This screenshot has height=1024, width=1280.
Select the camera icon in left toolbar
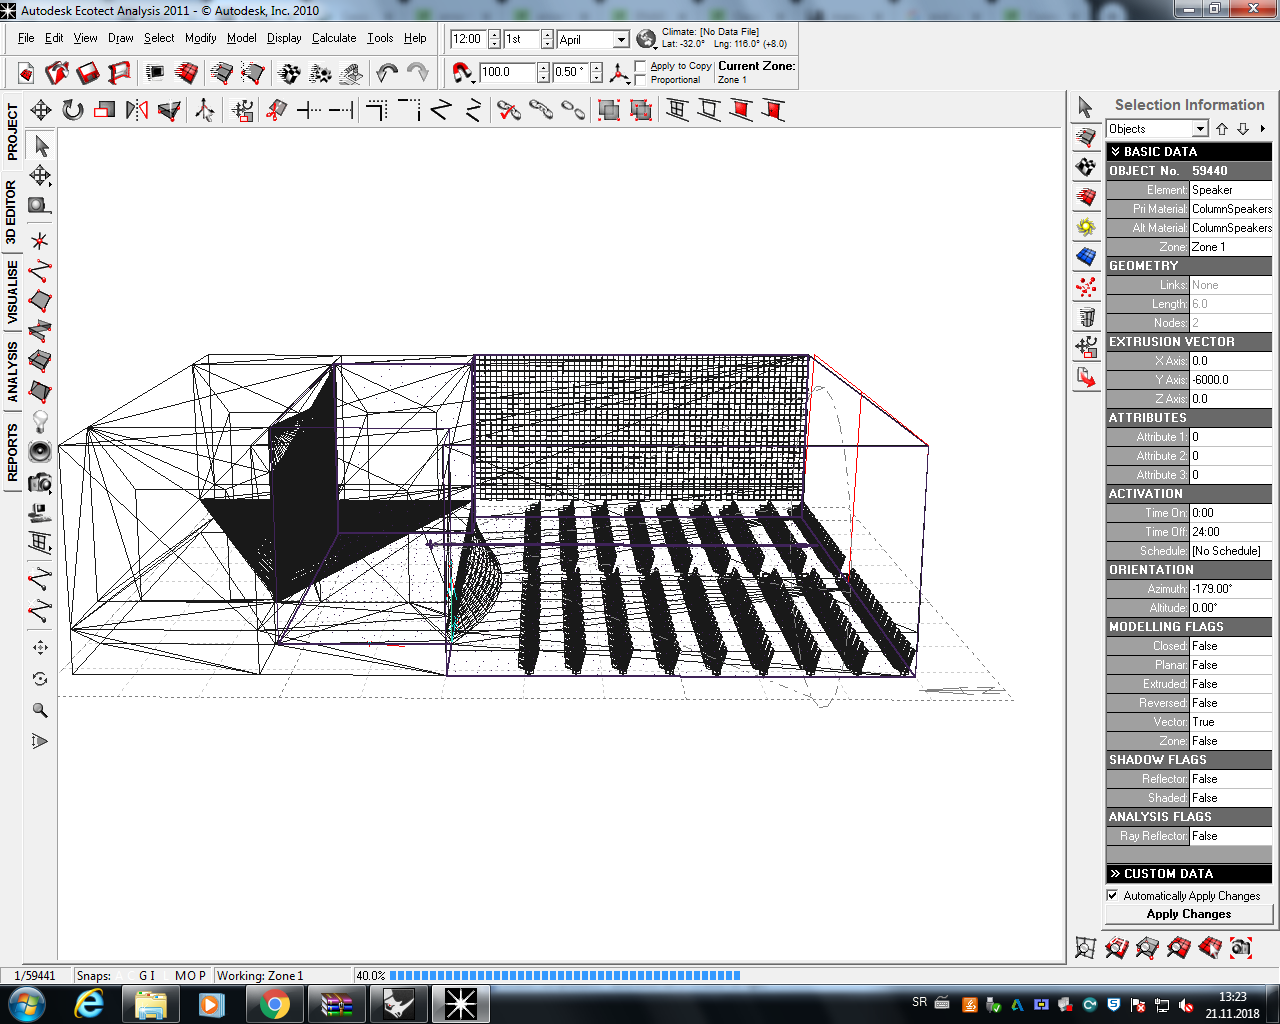(x=40, y=482)
